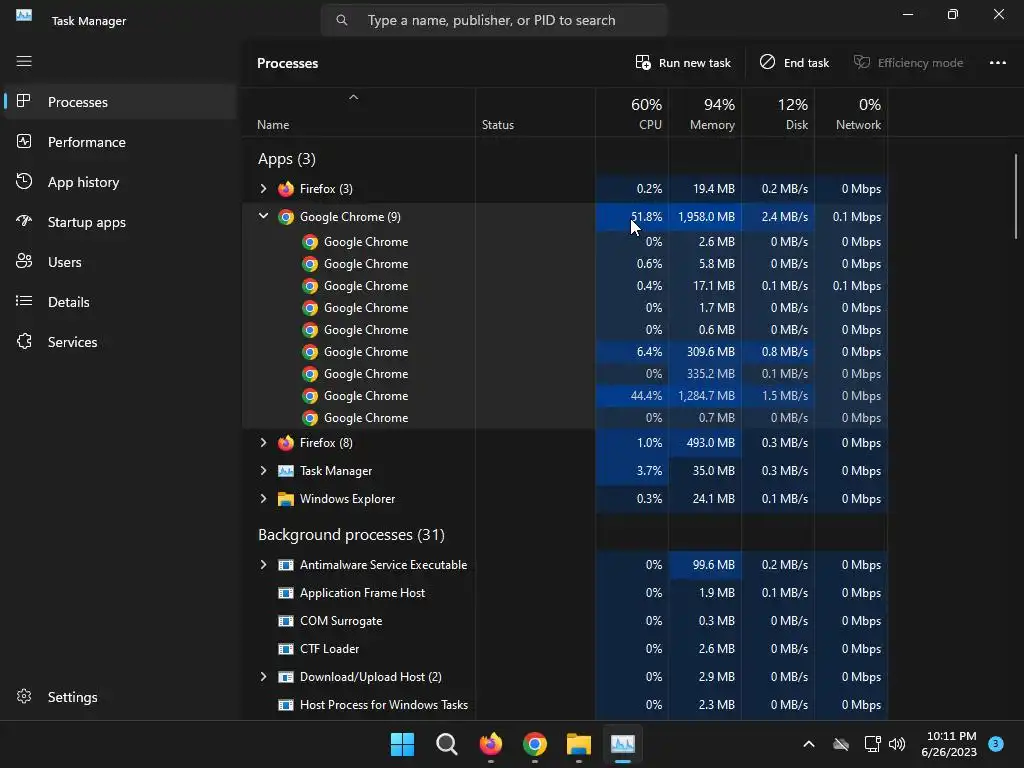Sort by the CPU column header

tap(632, 113)
